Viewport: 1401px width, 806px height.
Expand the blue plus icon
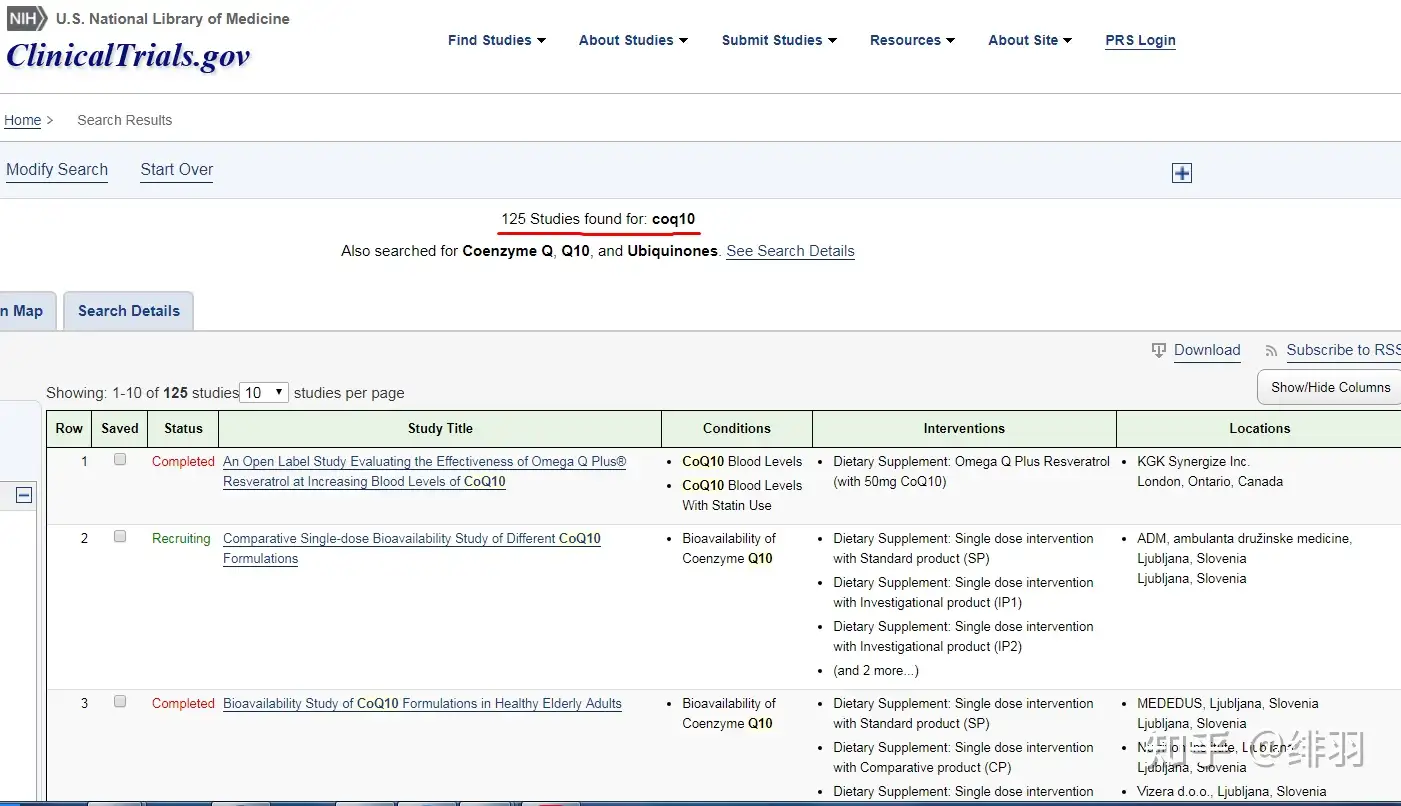click(1182, 173)
